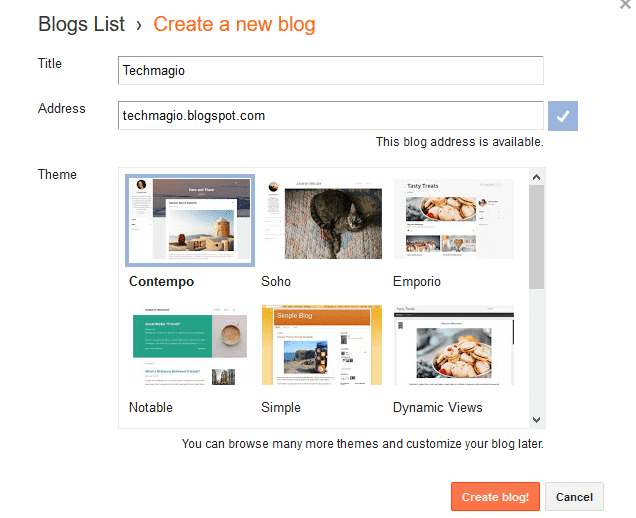Click the Dynamic Views name label
Screen dimensions: 636x518
[438, 408]
